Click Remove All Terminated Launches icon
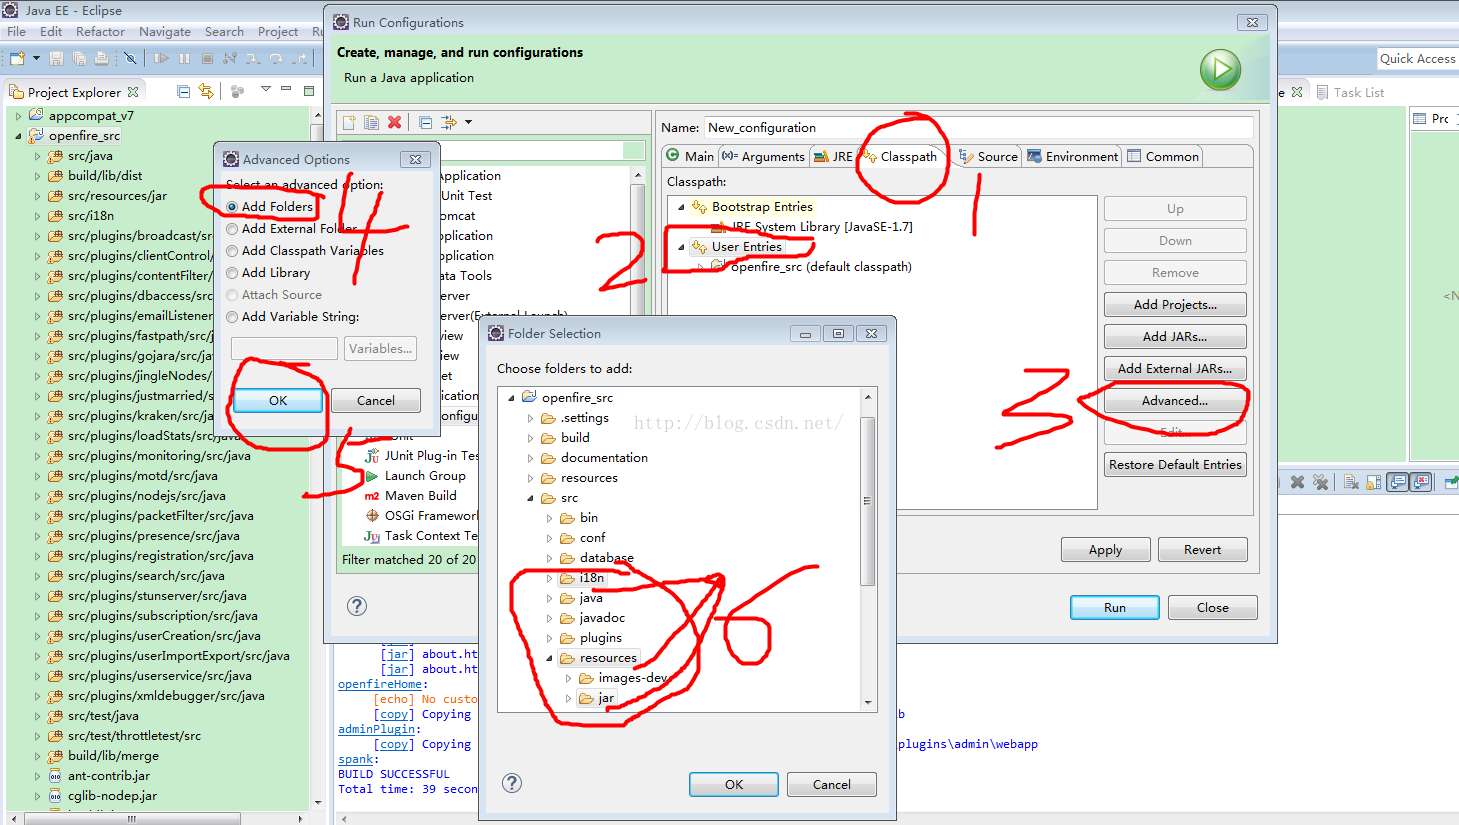 click(1321, 482)
